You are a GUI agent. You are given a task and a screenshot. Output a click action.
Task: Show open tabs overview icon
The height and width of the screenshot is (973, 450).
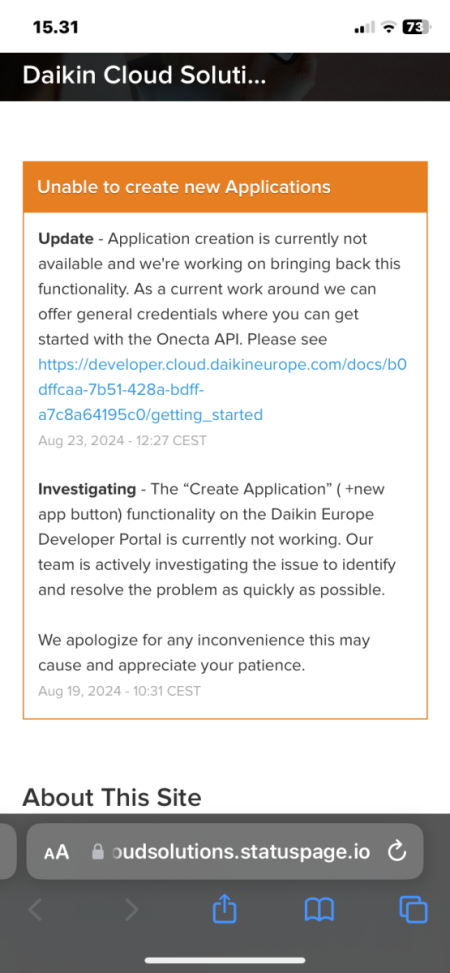click(x=413, y=910)
